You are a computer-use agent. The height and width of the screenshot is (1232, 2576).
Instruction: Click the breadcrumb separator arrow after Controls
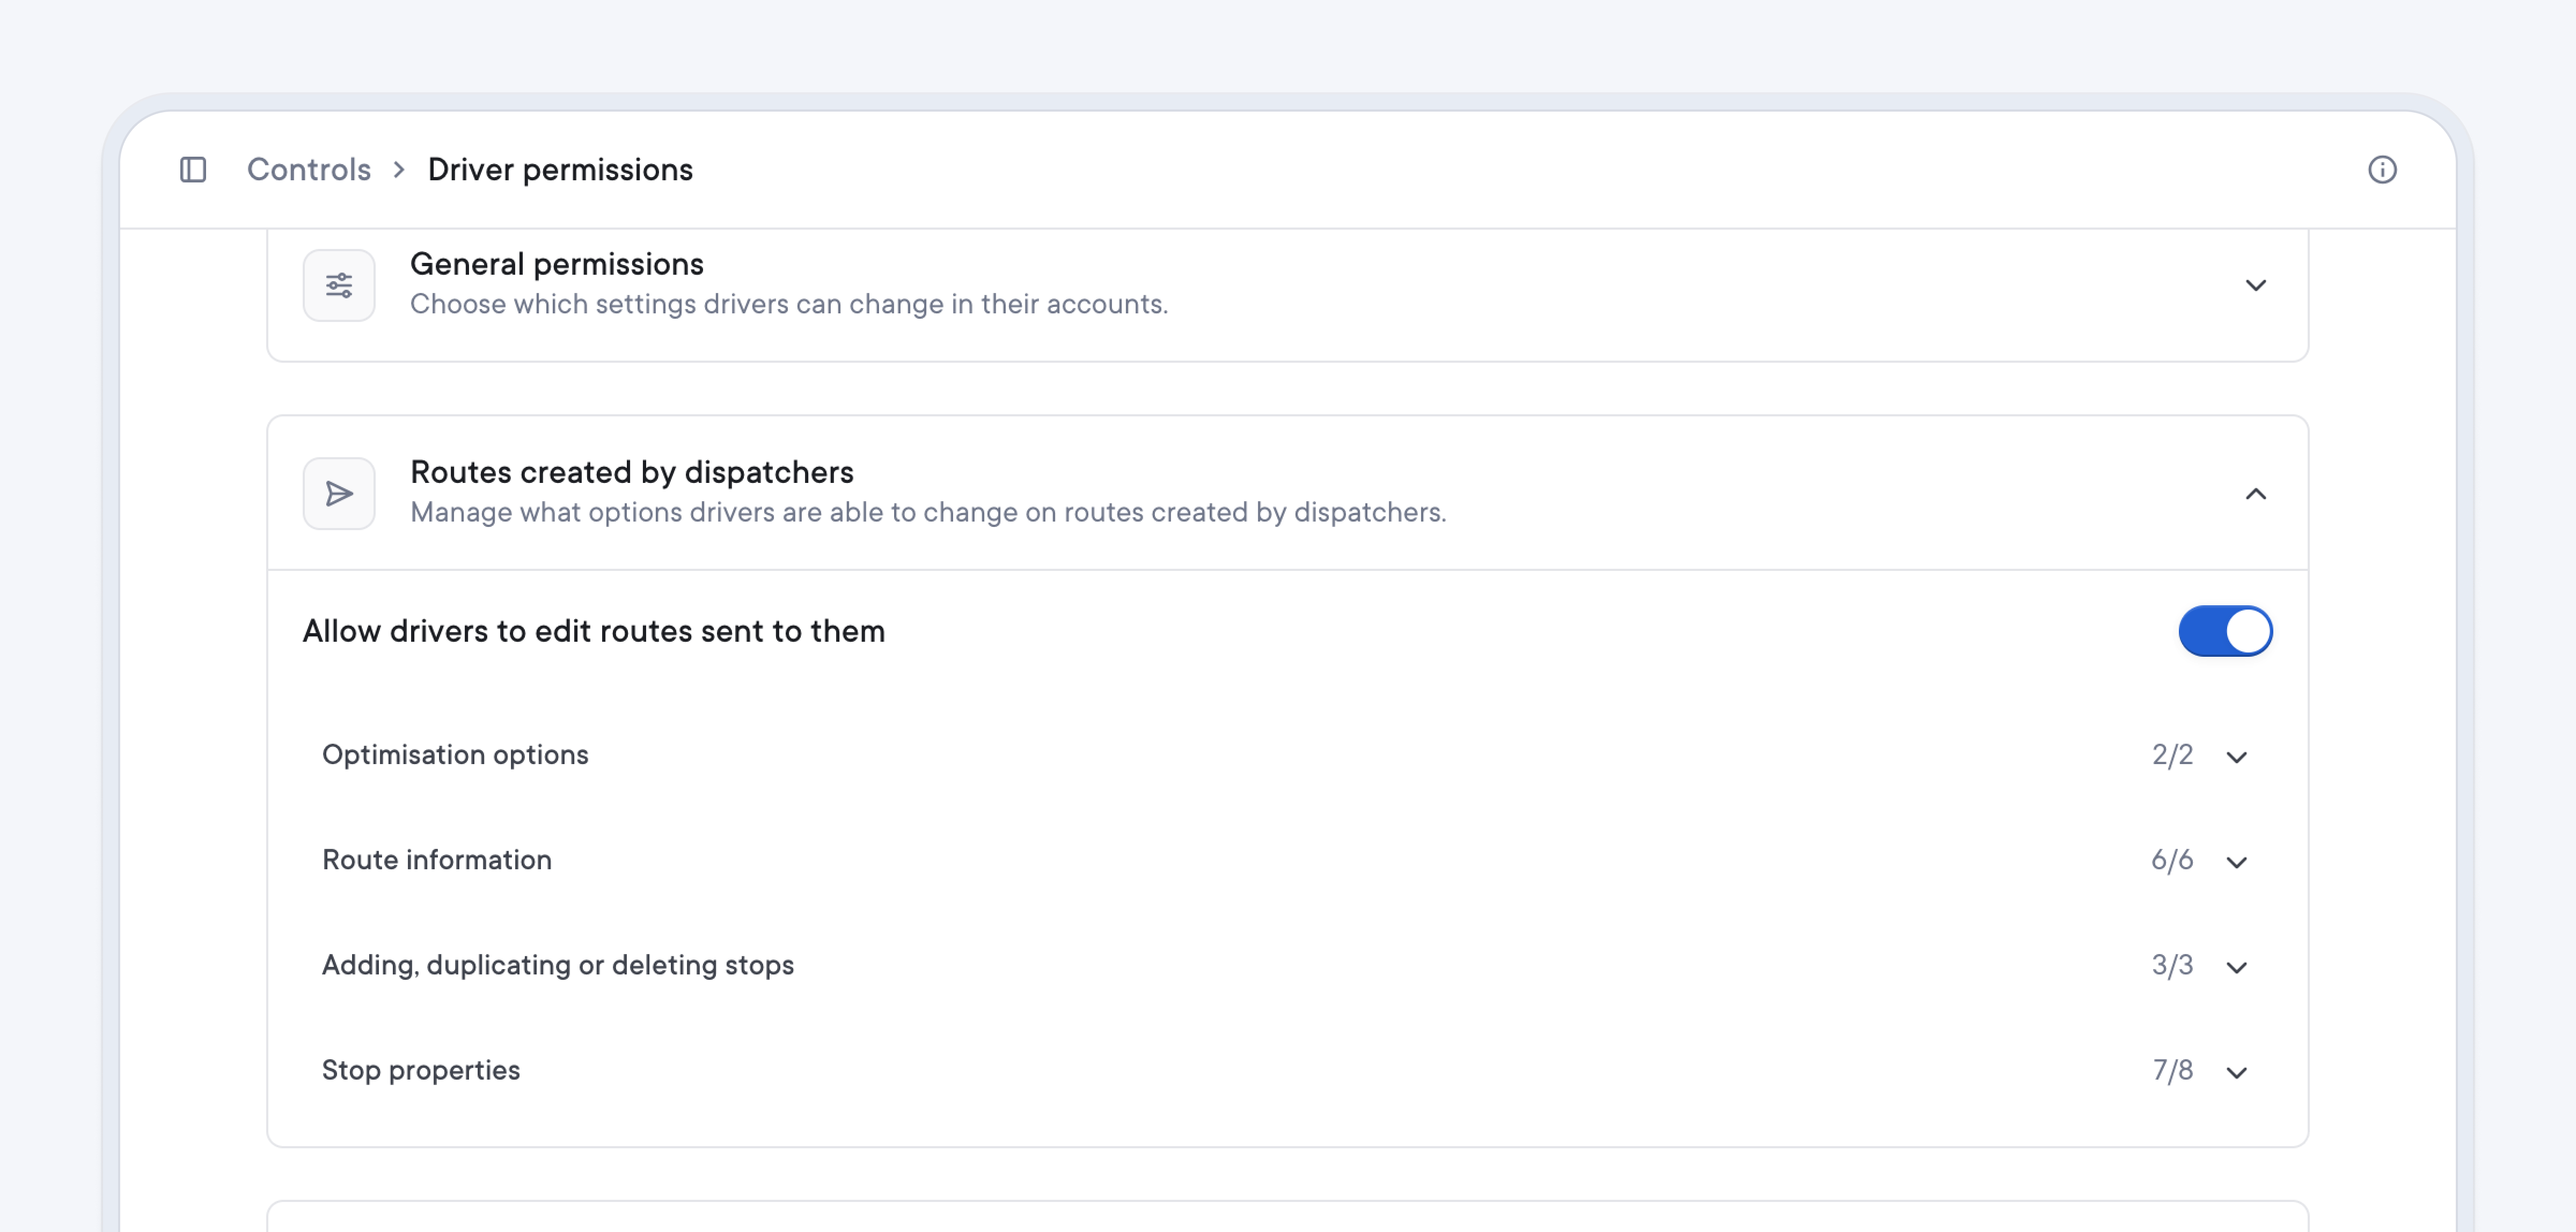point(399,170)
